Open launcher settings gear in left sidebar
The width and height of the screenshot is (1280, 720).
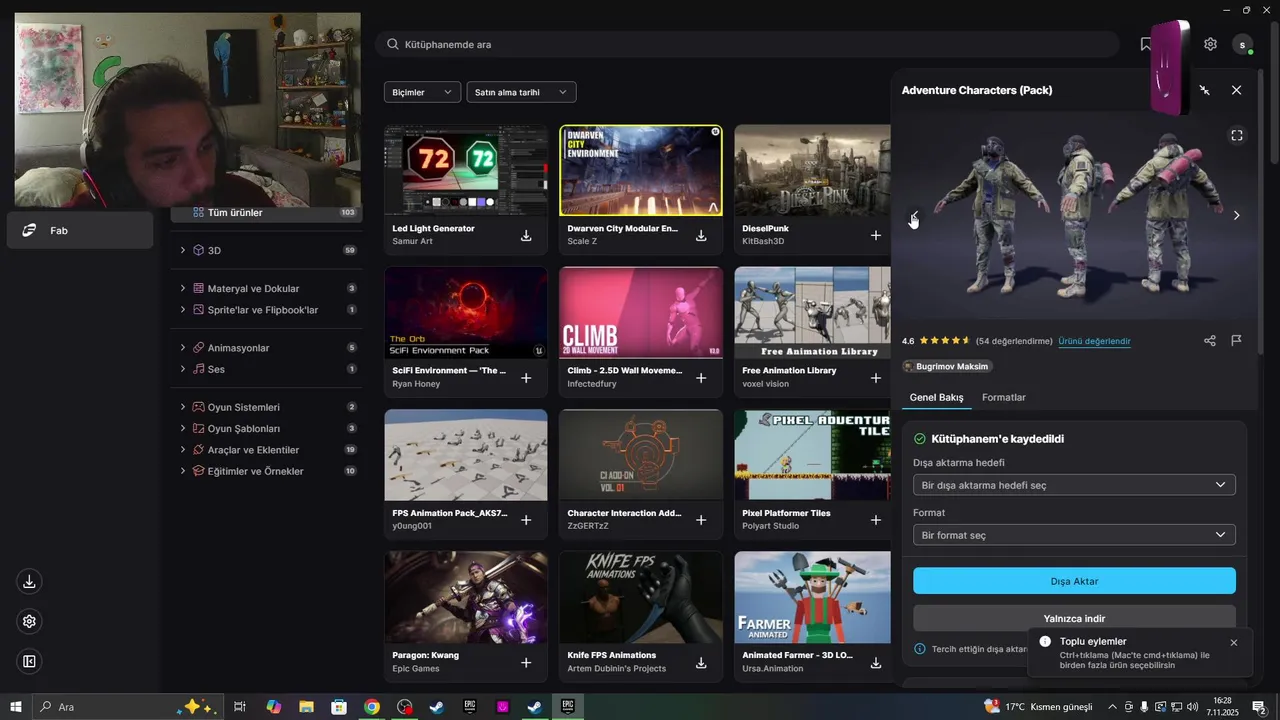point(29,621)
